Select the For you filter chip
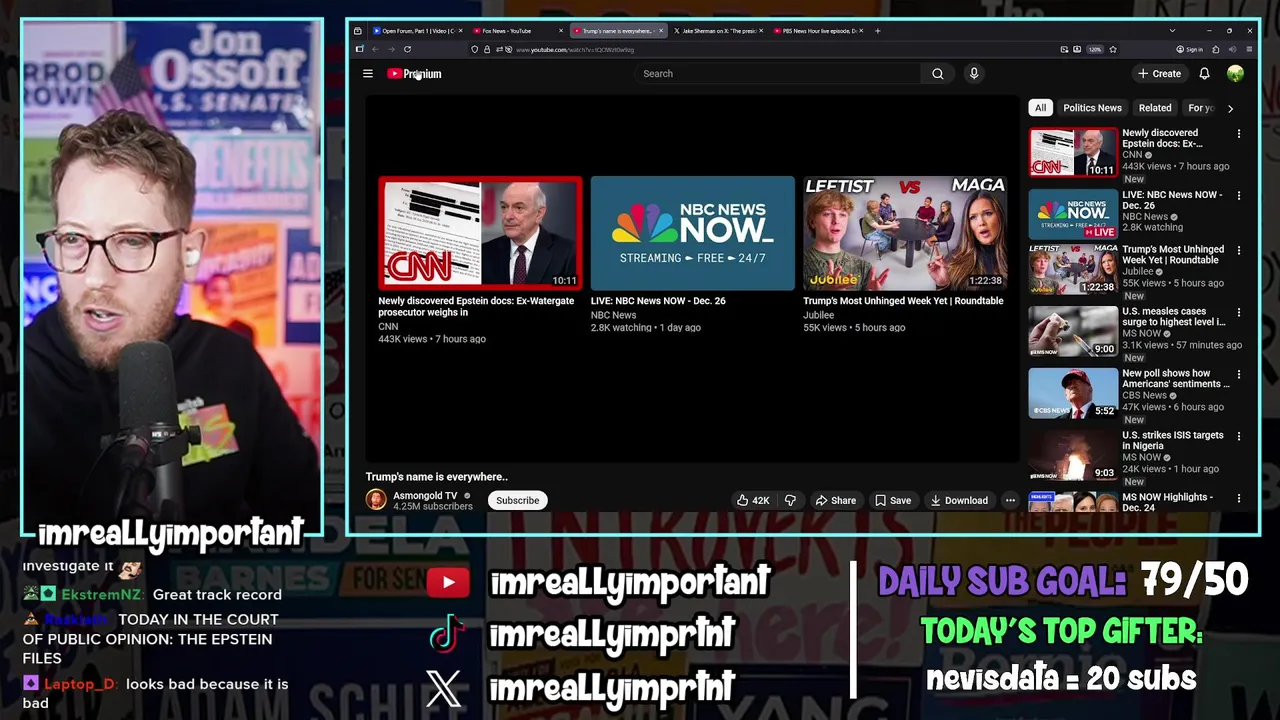 point(1200,108)
